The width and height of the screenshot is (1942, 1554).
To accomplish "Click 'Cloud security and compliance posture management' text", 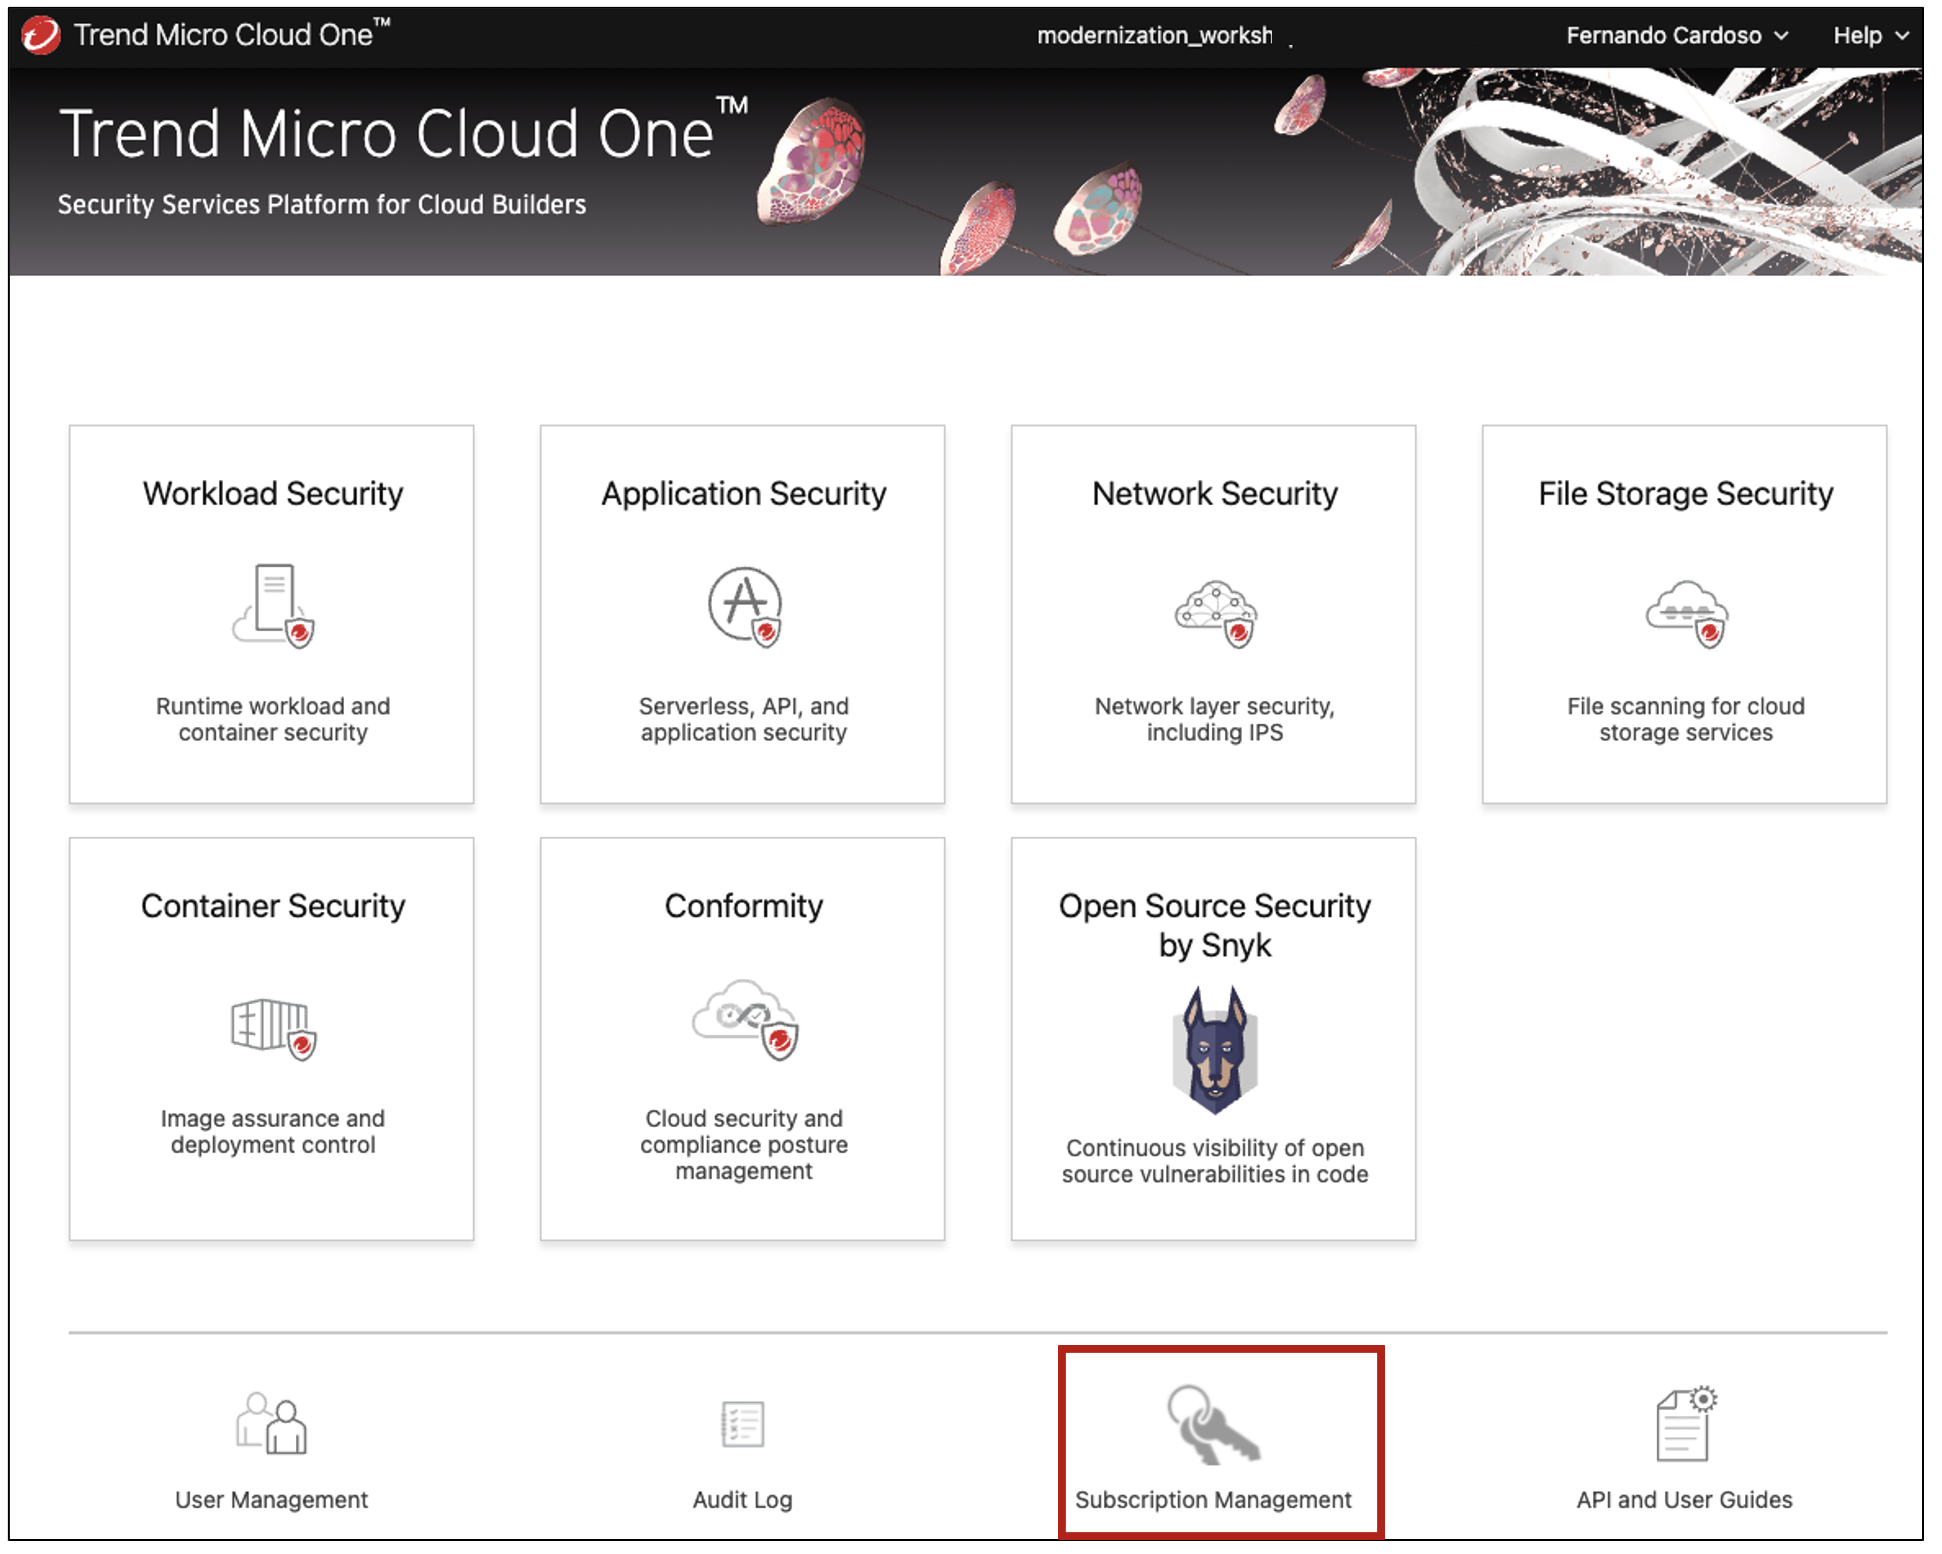I will tap(744, 1144).
